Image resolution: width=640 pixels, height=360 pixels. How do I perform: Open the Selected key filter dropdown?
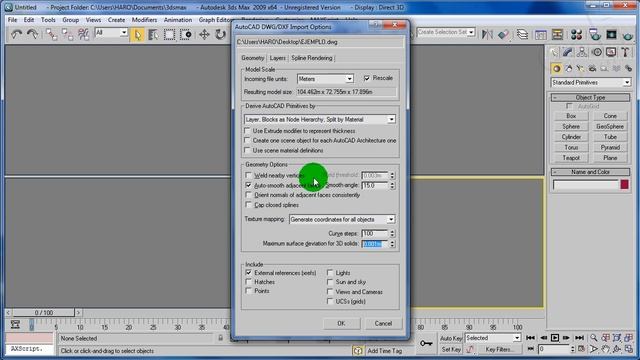pyautogui.click(x=493, y=338)
